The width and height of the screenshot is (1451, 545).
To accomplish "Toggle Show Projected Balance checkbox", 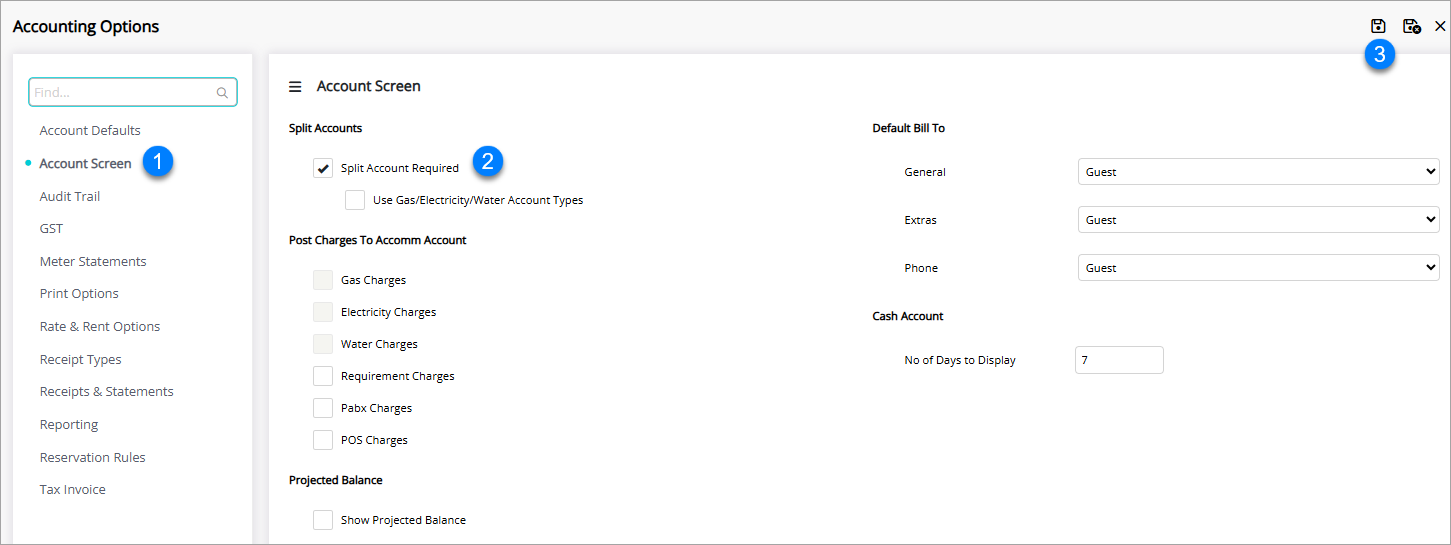I will 323,520.
